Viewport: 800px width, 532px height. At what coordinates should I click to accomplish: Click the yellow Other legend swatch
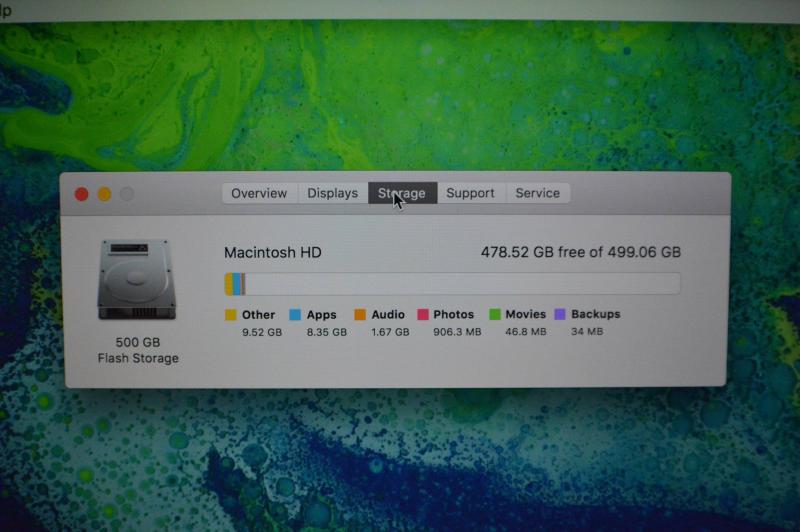click(x=231, y=315)
